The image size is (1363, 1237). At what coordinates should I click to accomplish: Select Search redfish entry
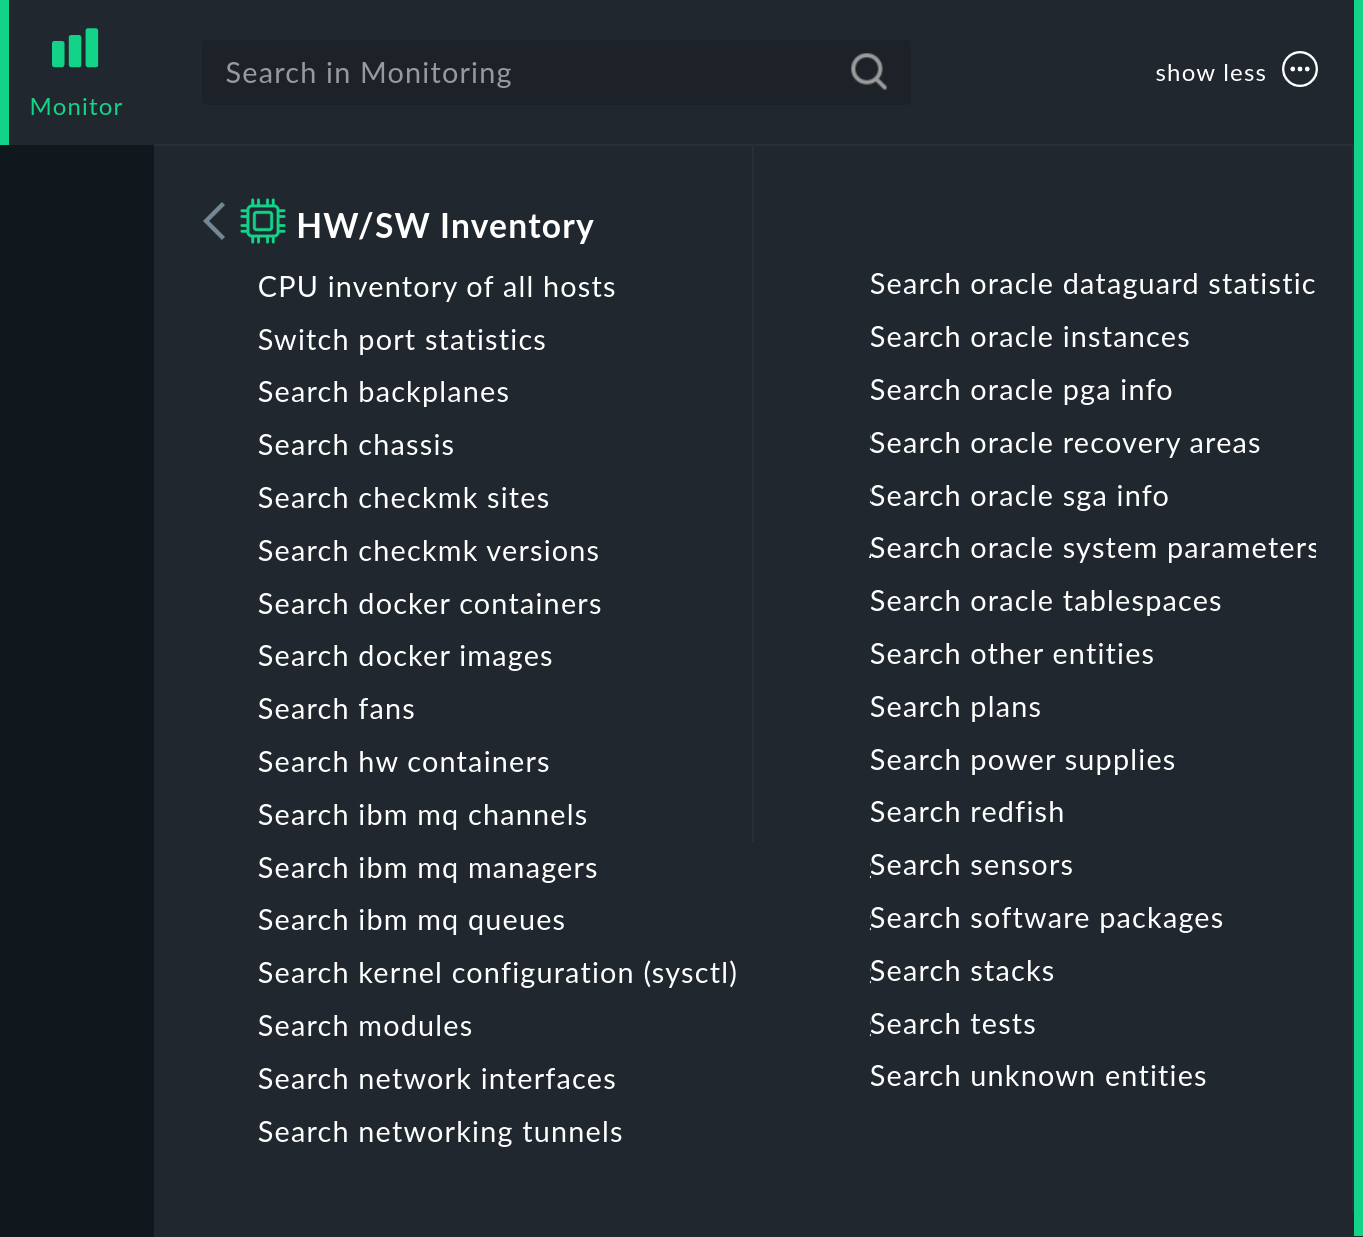pyautogui.click(x=966, y=812)
